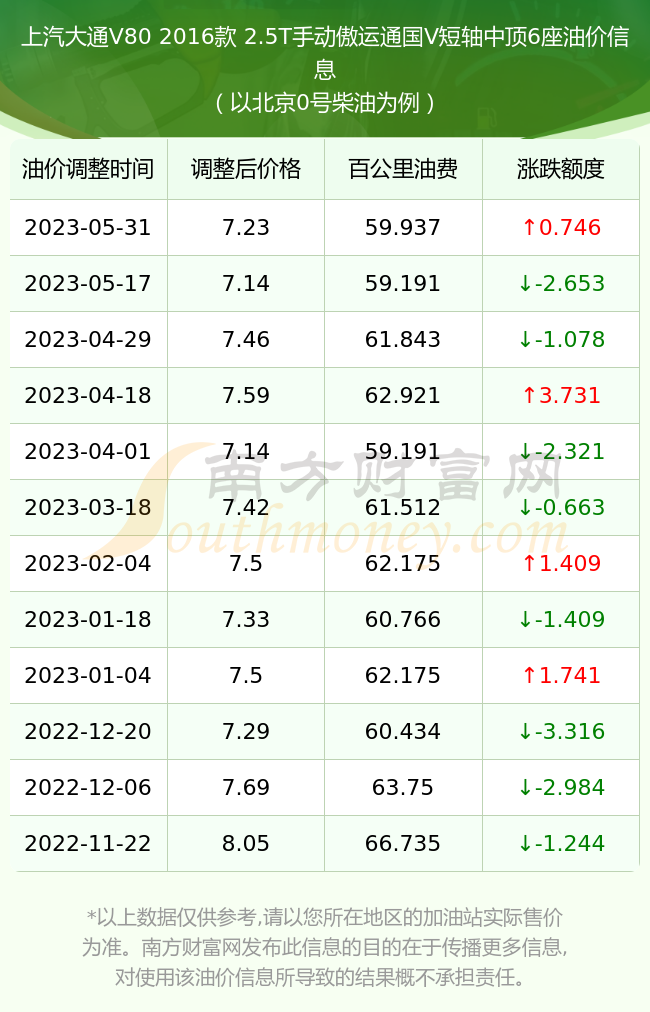The height and width of the screenshot is (1012, 650).
Task: Click the green ↓-2.653 change value
Action: click(561, 283)
